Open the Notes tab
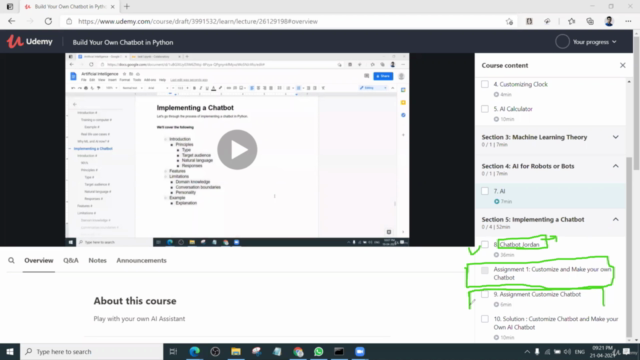This screenshot has height=360, width=640. click(x=97, y=260)
